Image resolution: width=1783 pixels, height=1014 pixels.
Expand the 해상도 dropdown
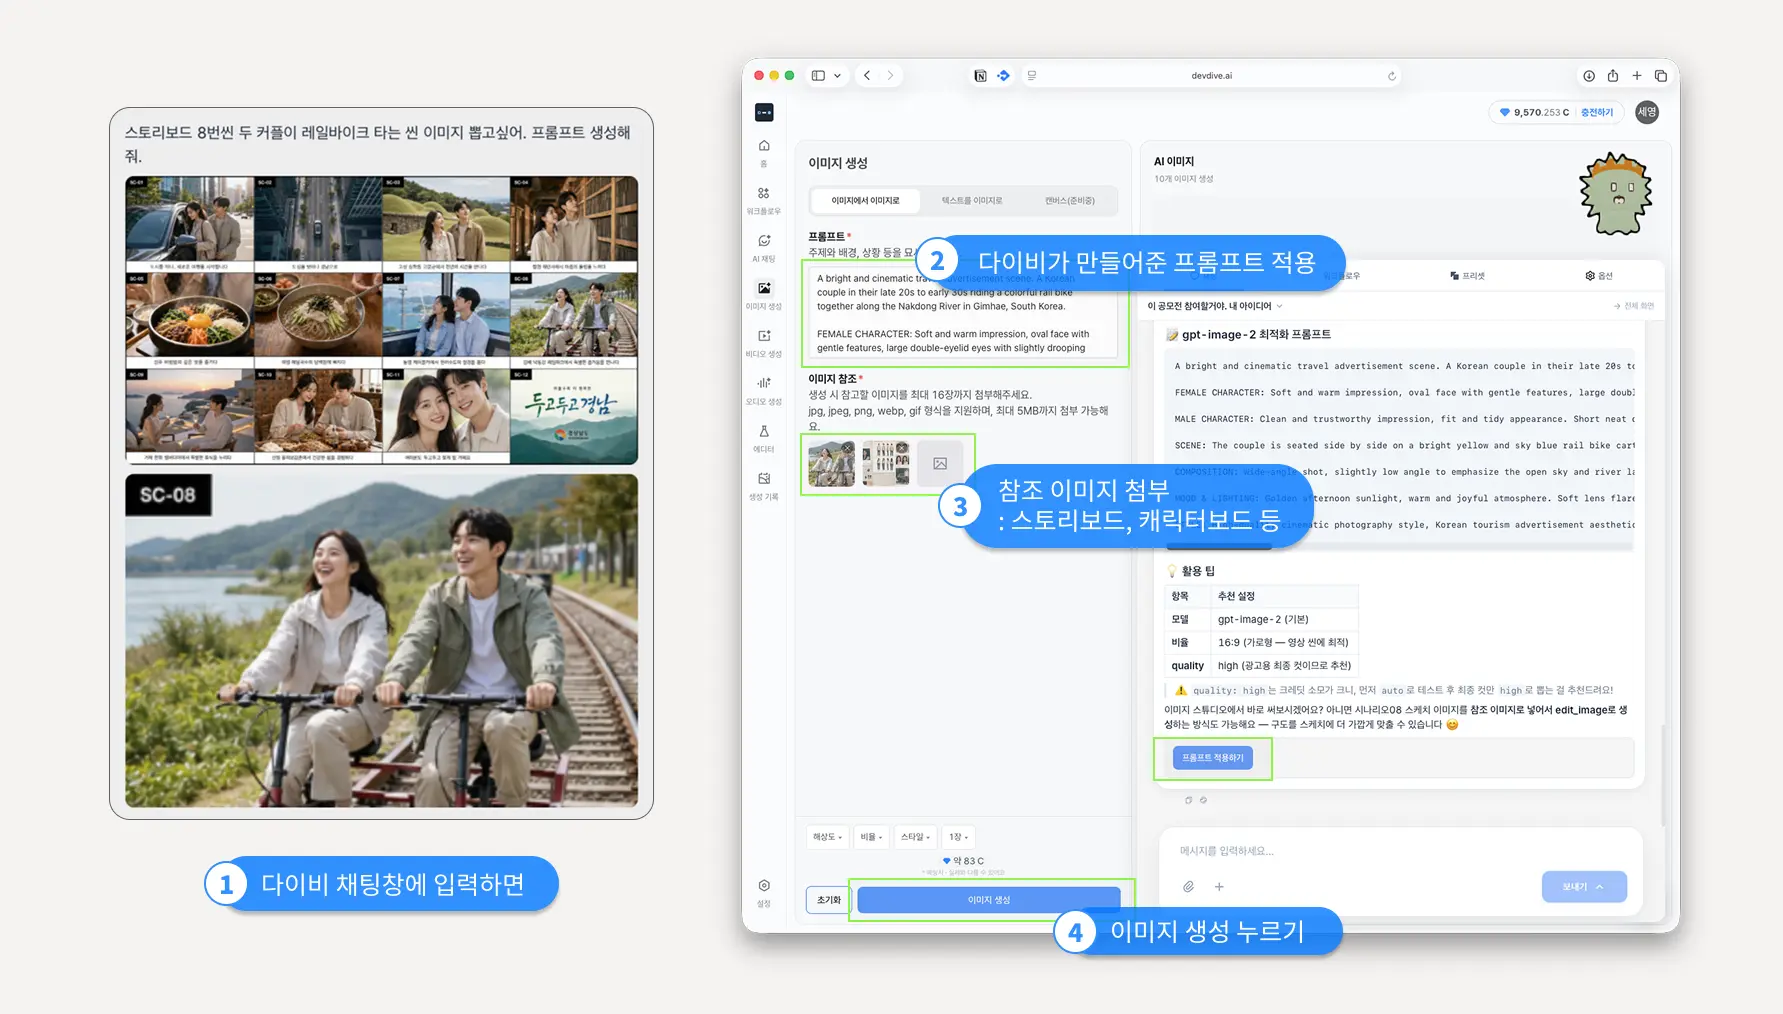pos(828,837)
